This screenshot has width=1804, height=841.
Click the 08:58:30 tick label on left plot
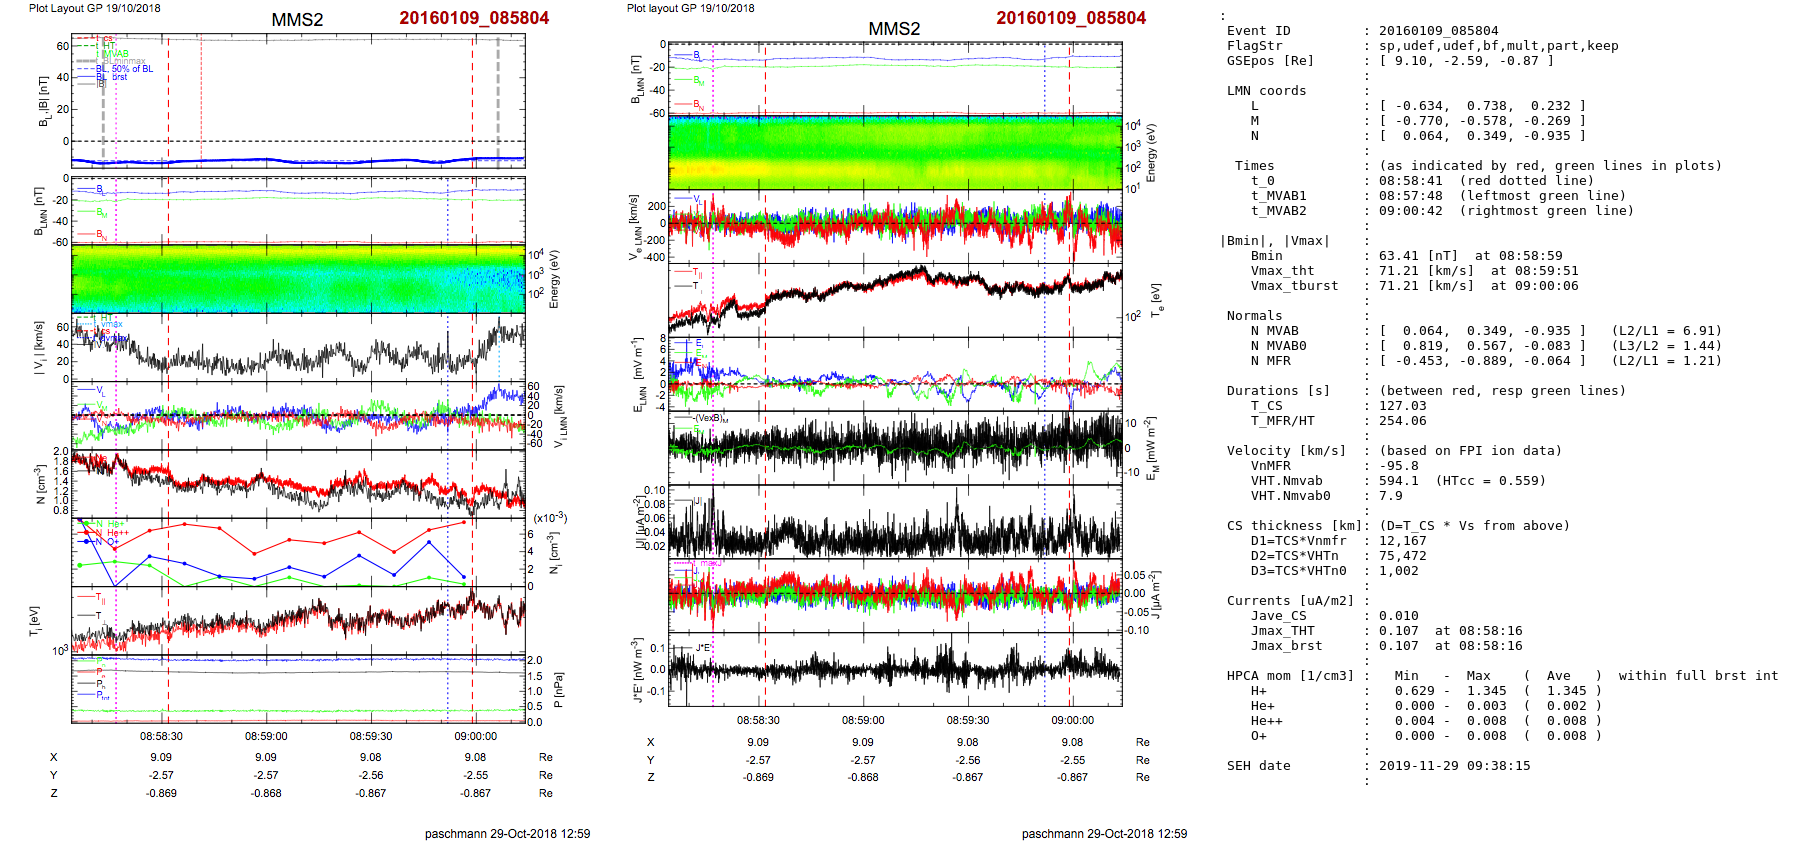pyautogui.click(x=161, y=737)
